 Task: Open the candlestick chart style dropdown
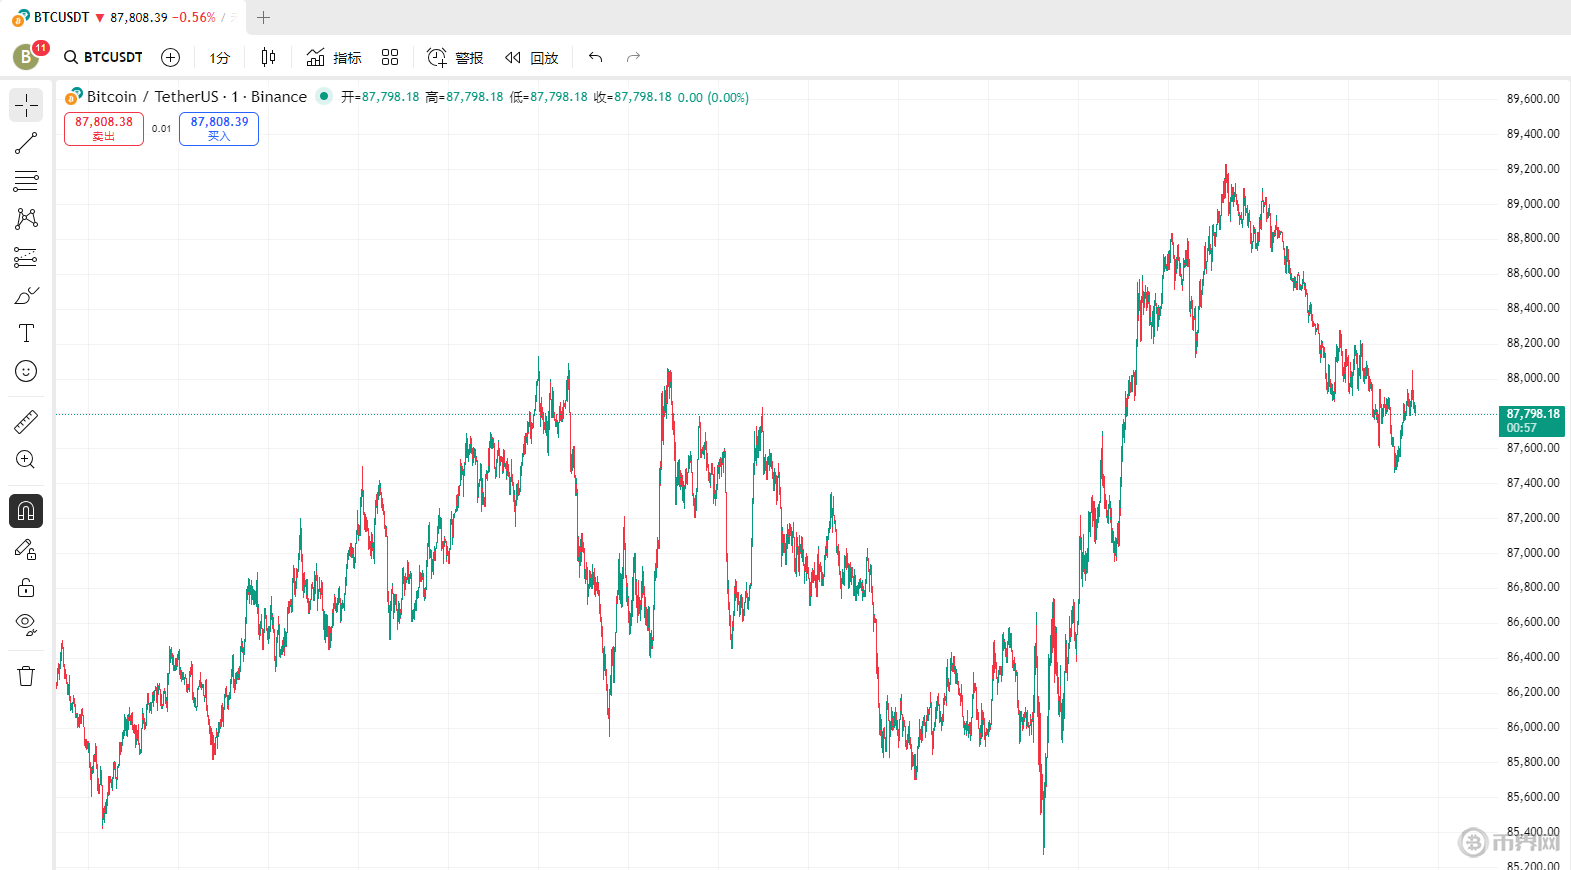[268, 57]
